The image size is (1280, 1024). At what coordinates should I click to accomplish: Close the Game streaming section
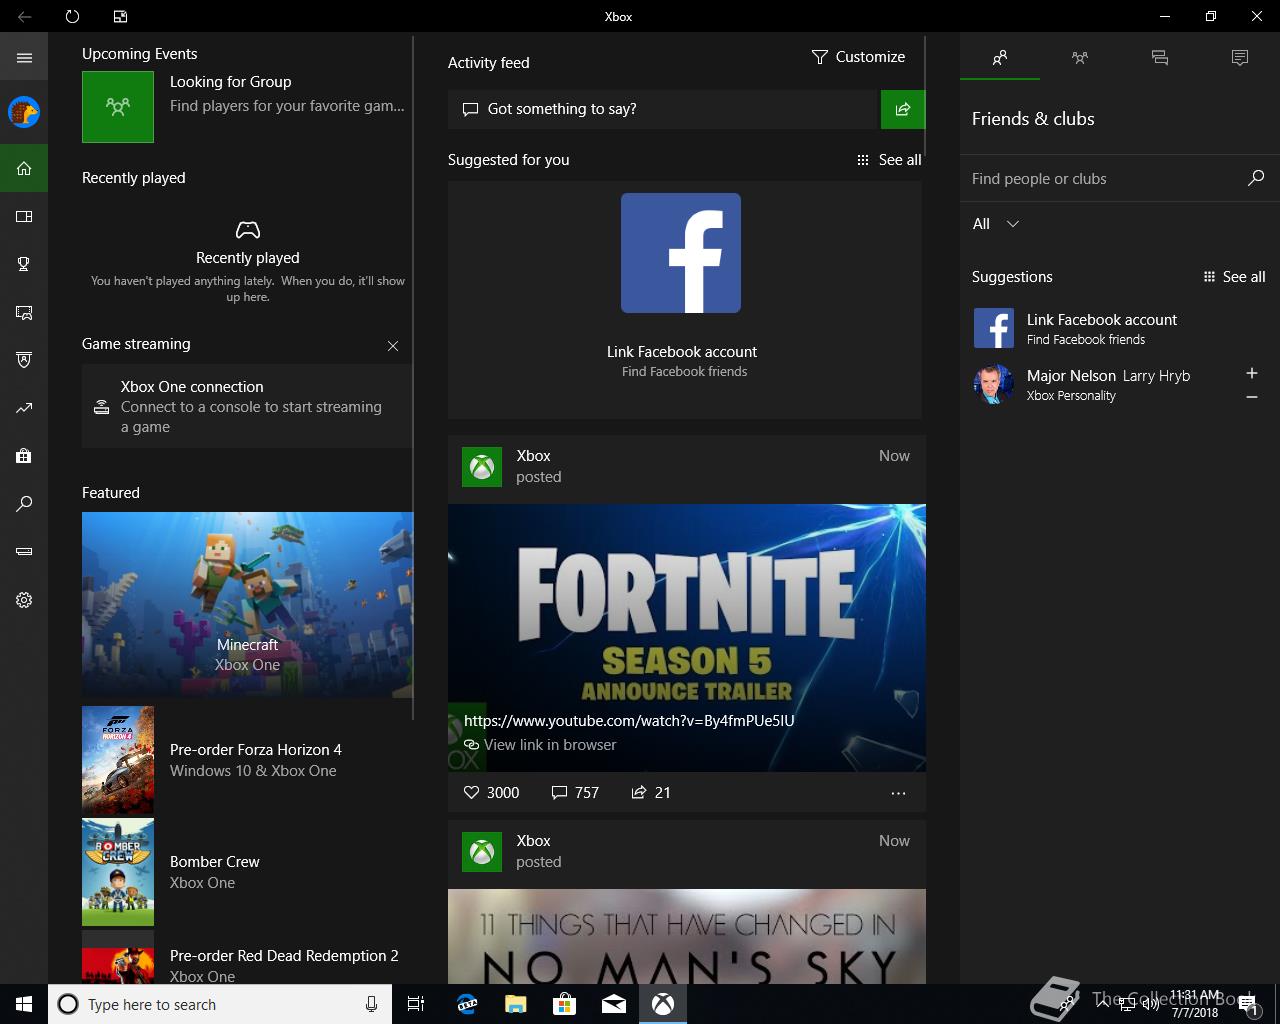pos(393,346)
